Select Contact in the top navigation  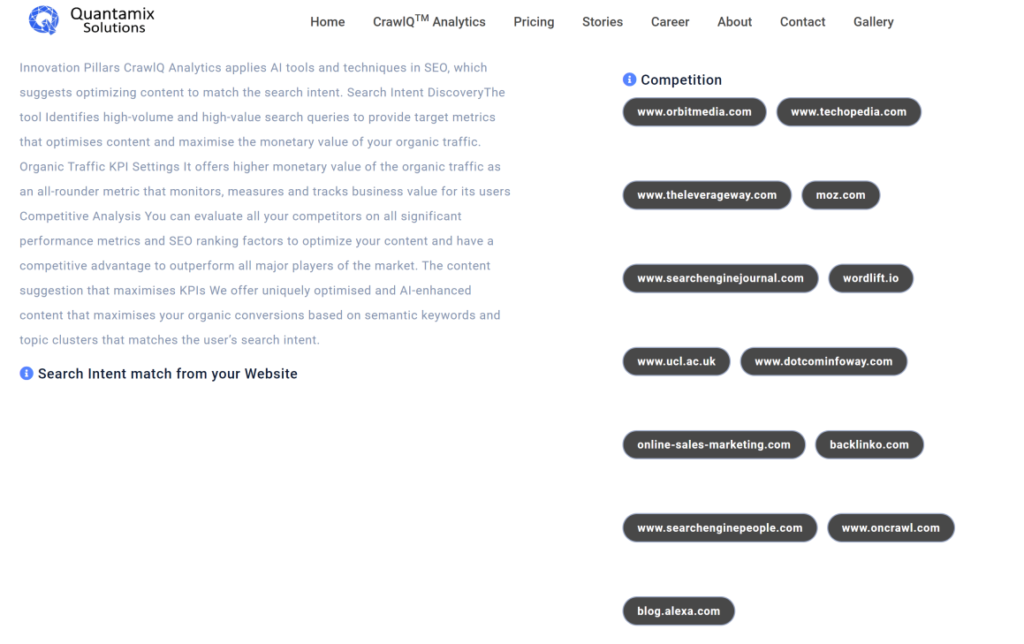[803, 22]
